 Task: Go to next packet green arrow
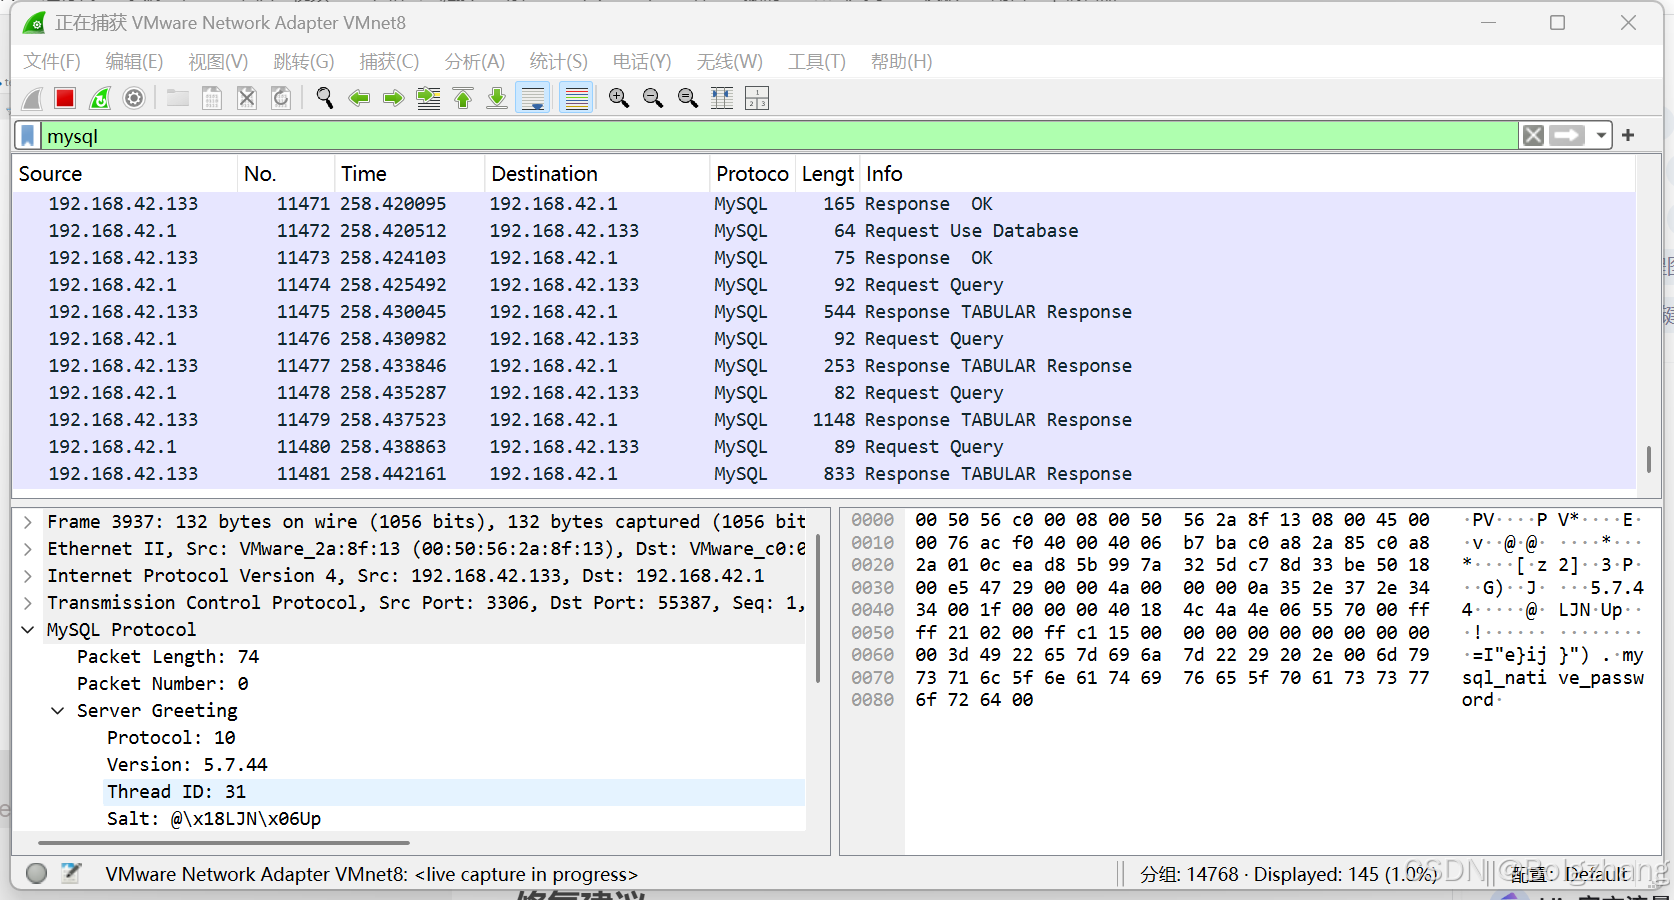393,98
